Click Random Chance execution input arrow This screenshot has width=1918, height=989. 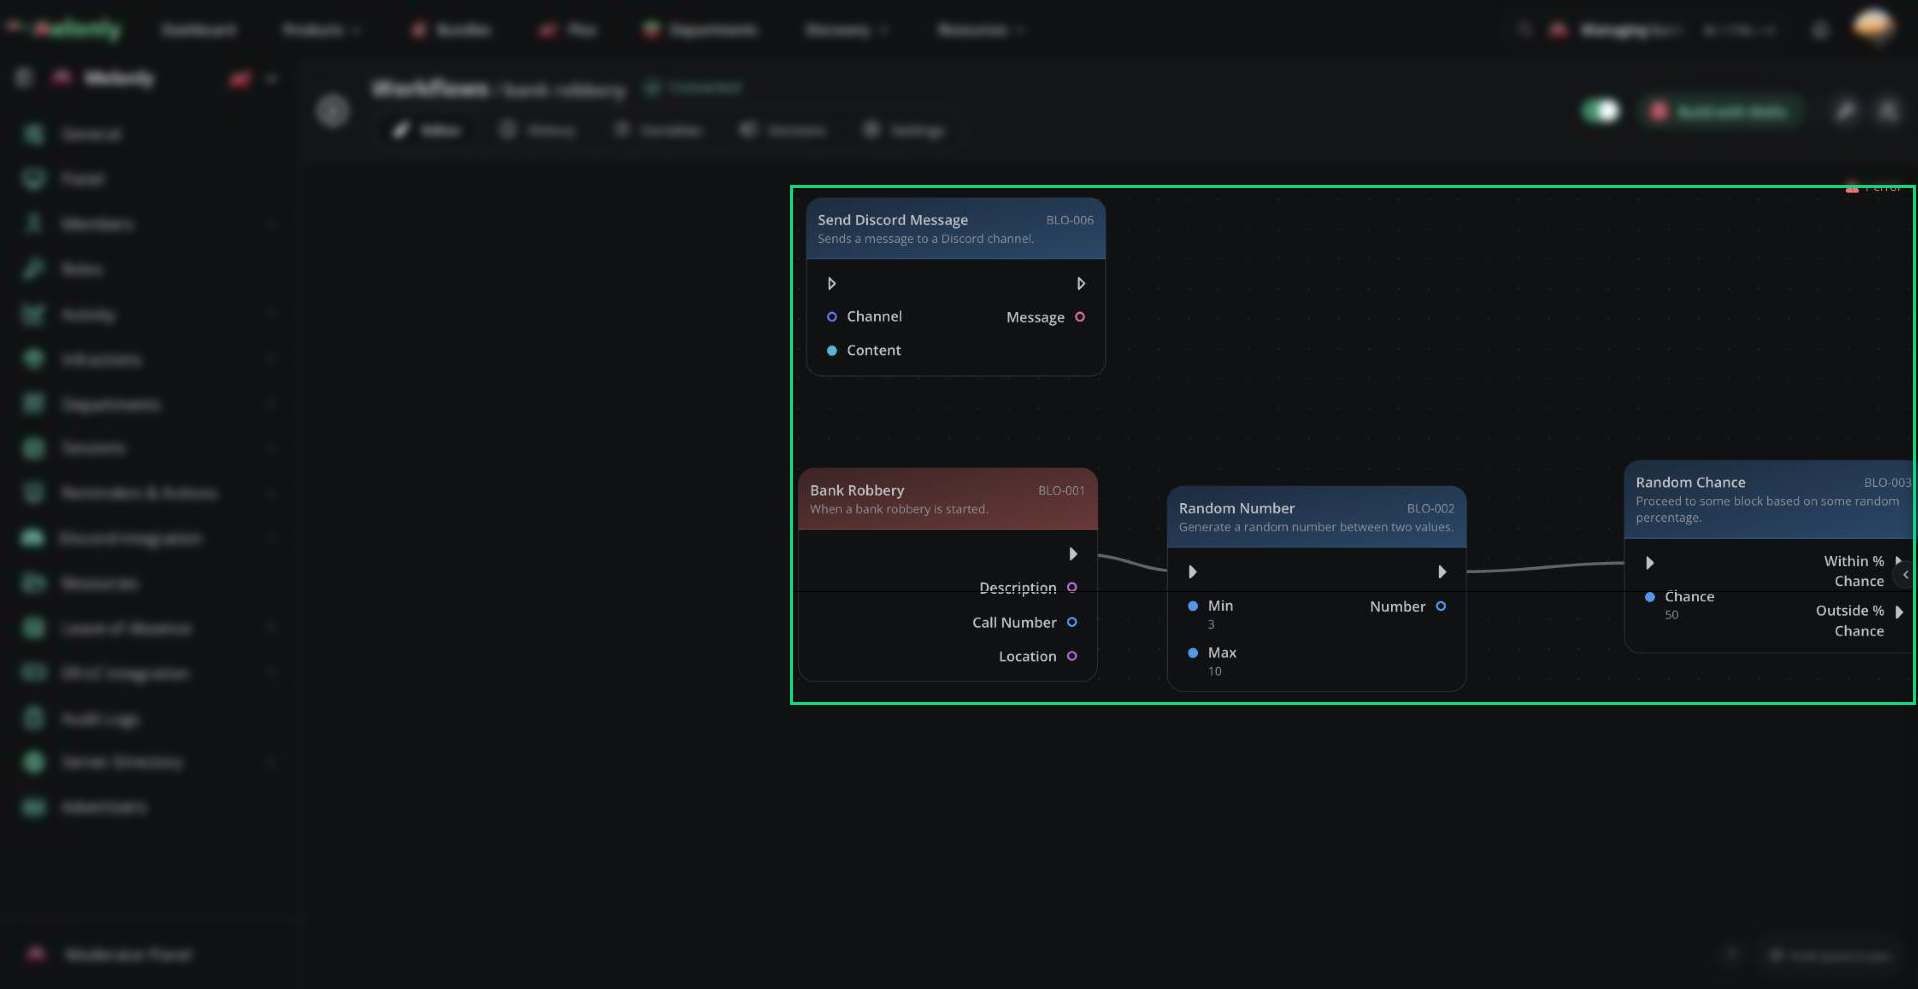1650,563
